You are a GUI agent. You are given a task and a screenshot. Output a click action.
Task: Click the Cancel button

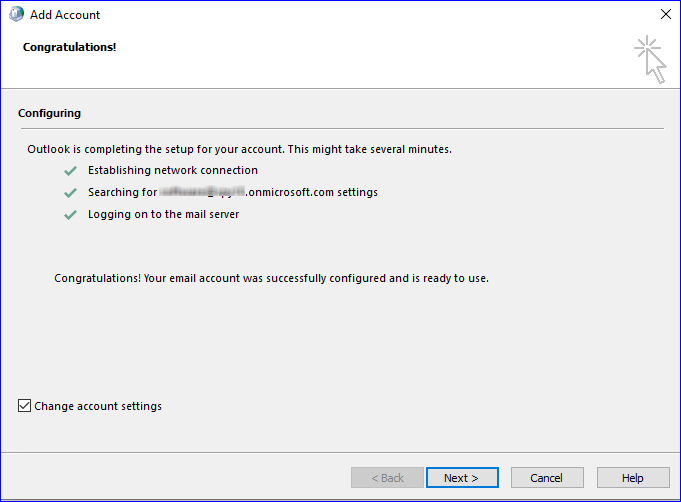(547, 478)
